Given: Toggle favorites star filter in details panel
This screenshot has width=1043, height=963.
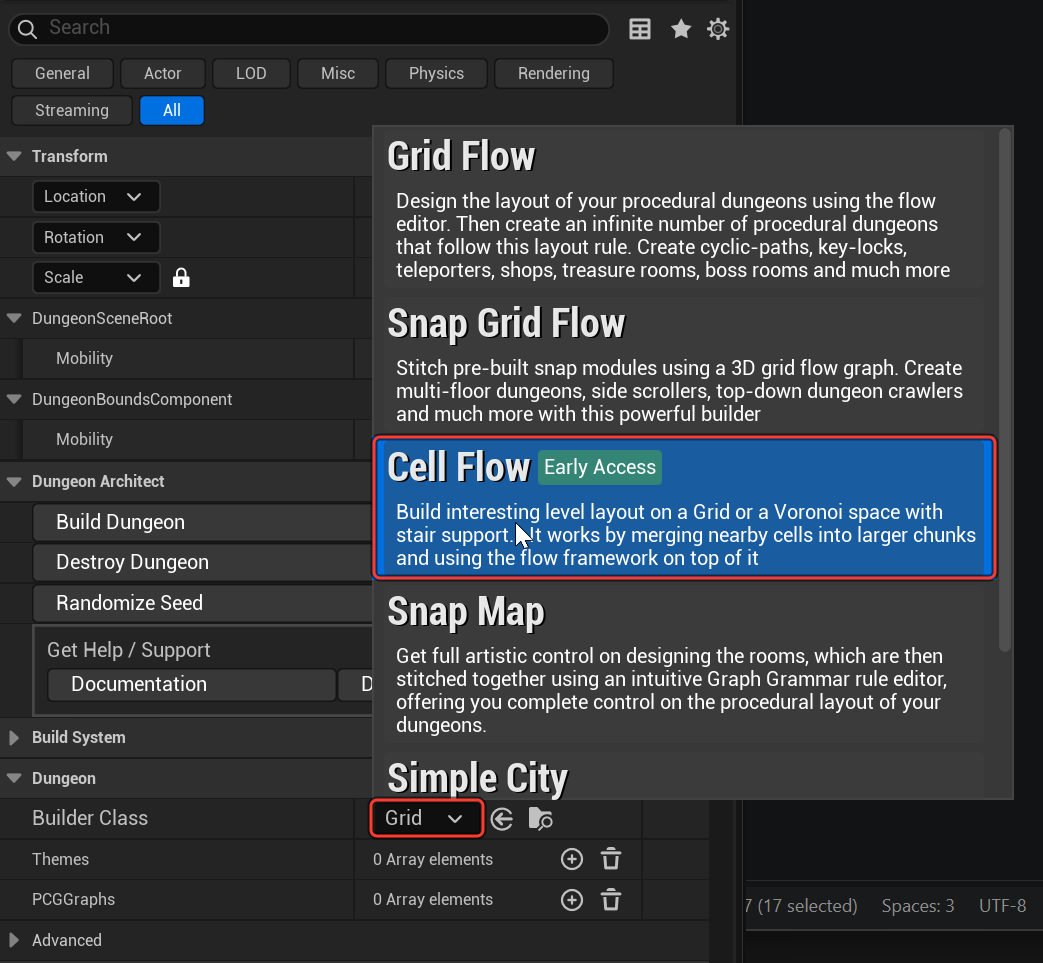Looking at the screenshot, I should 680,29.
